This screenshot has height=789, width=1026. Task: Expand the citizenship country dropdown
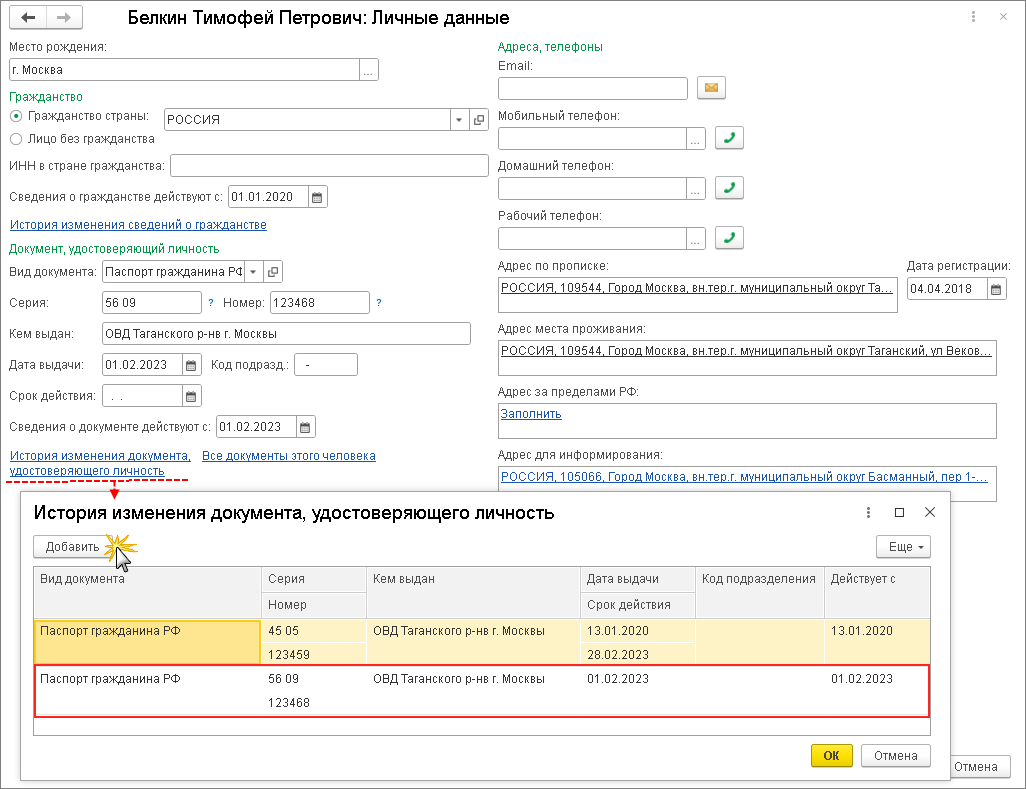pyautogui.click(x=459, y=120)
